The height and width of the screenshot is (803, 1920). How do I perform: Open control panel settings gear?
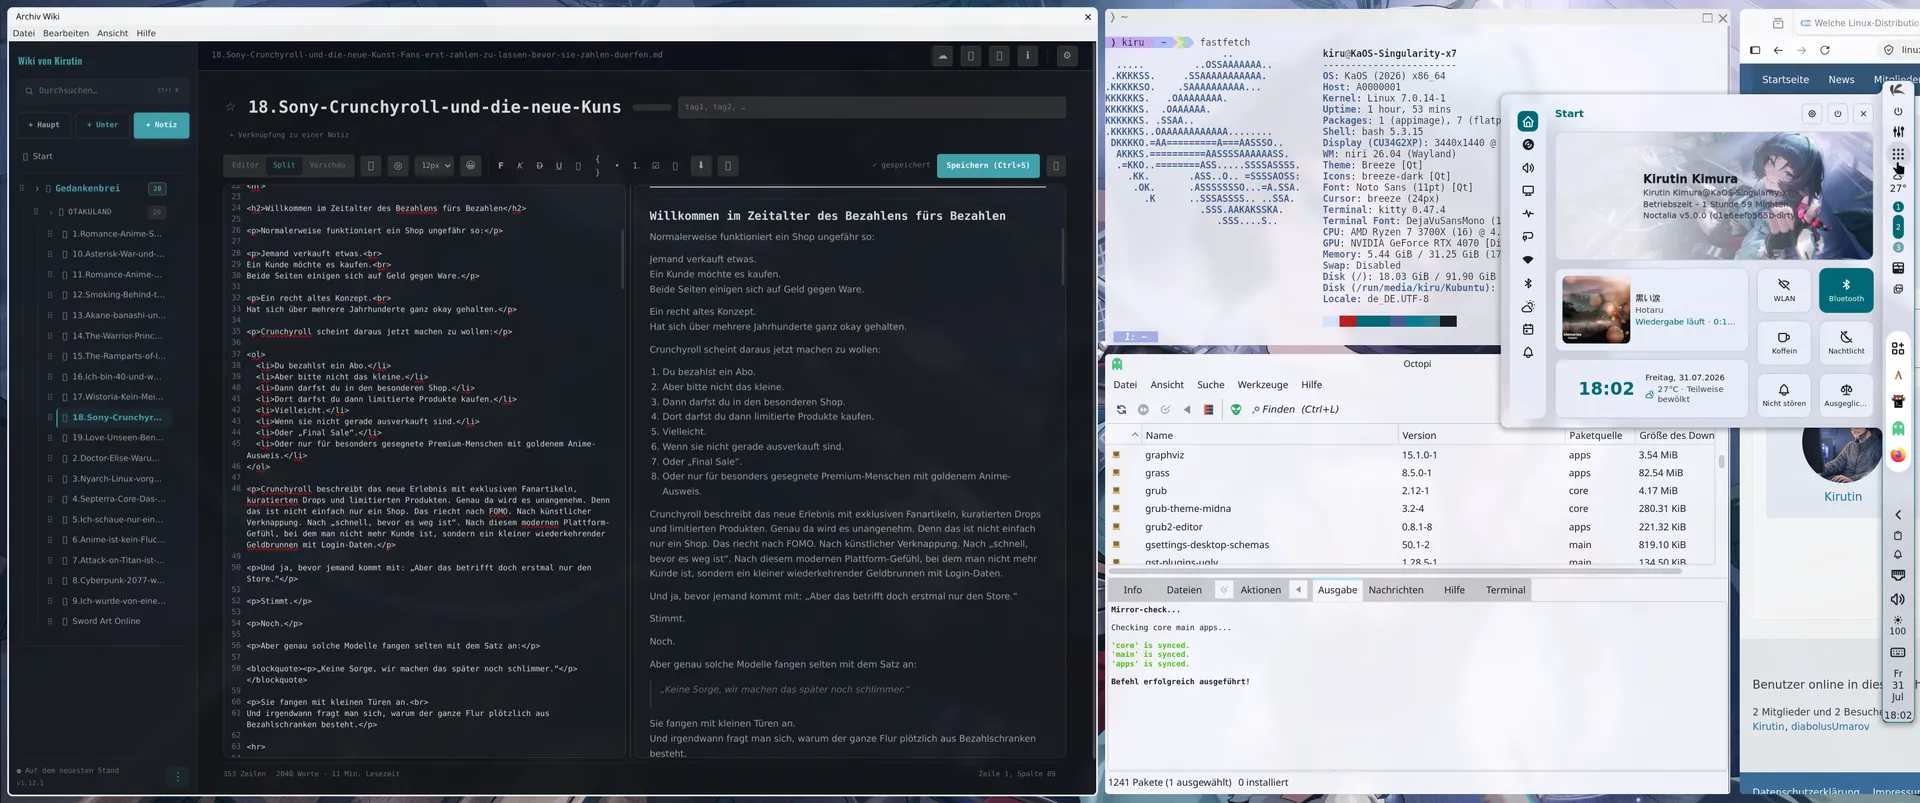tap(1812, 114)
